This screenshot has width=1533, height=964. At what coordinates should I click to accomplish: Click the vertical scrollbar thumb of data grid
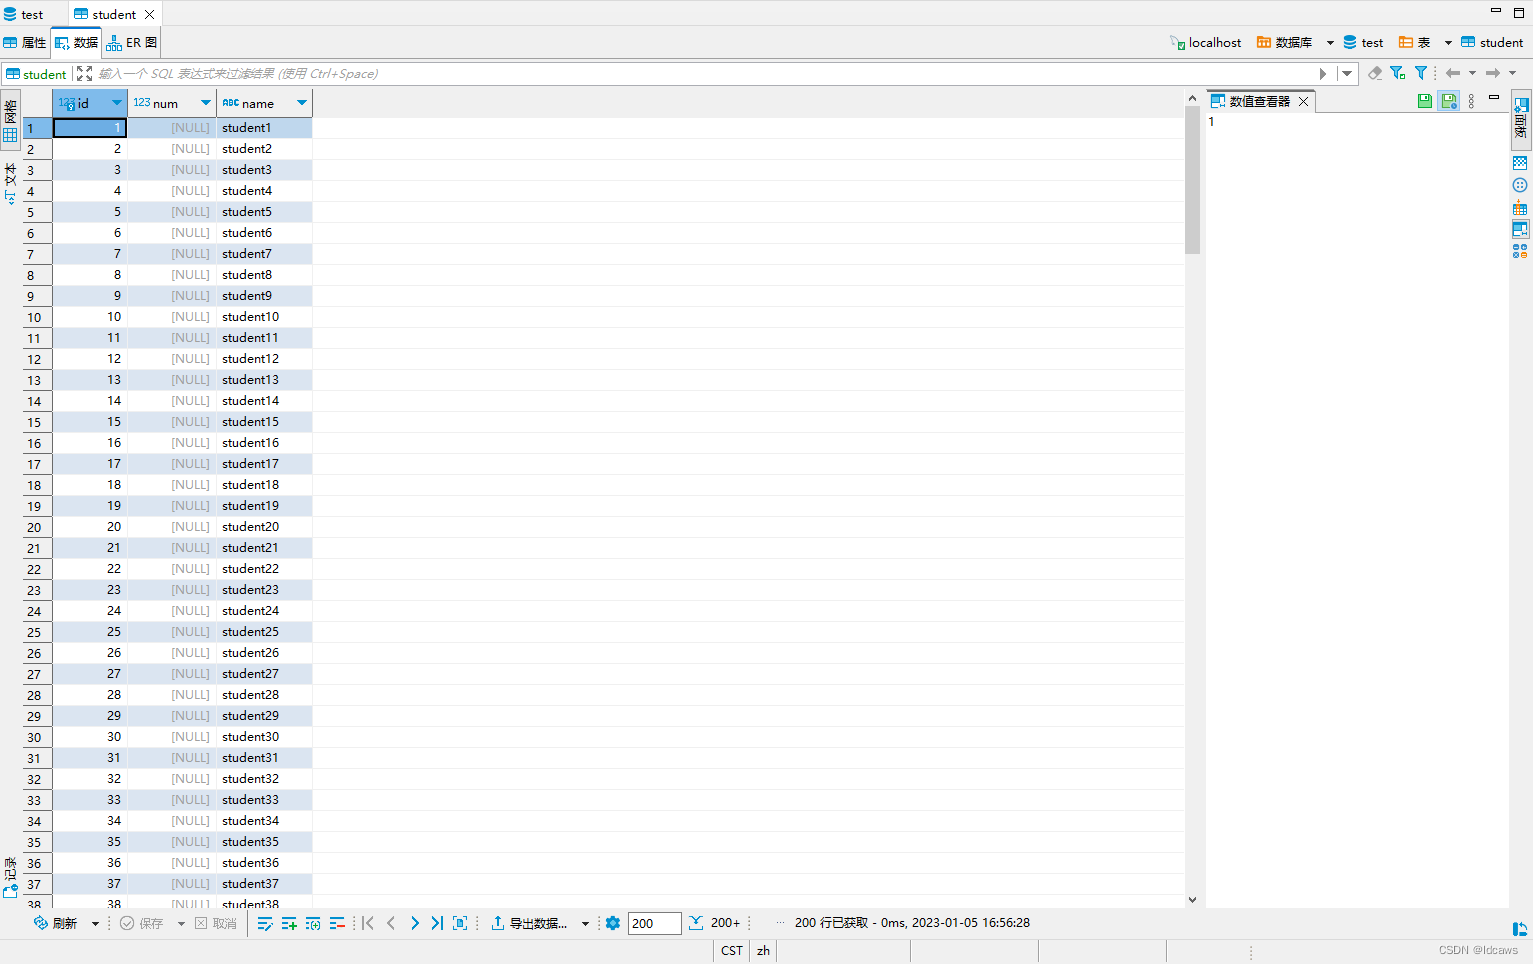coord(1192,181)
